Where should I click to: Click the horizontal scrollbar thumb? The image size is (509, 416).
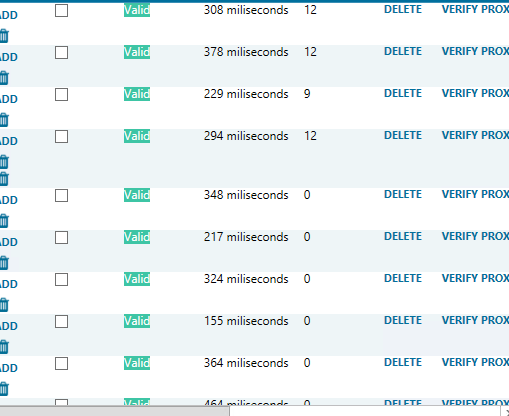114,411
